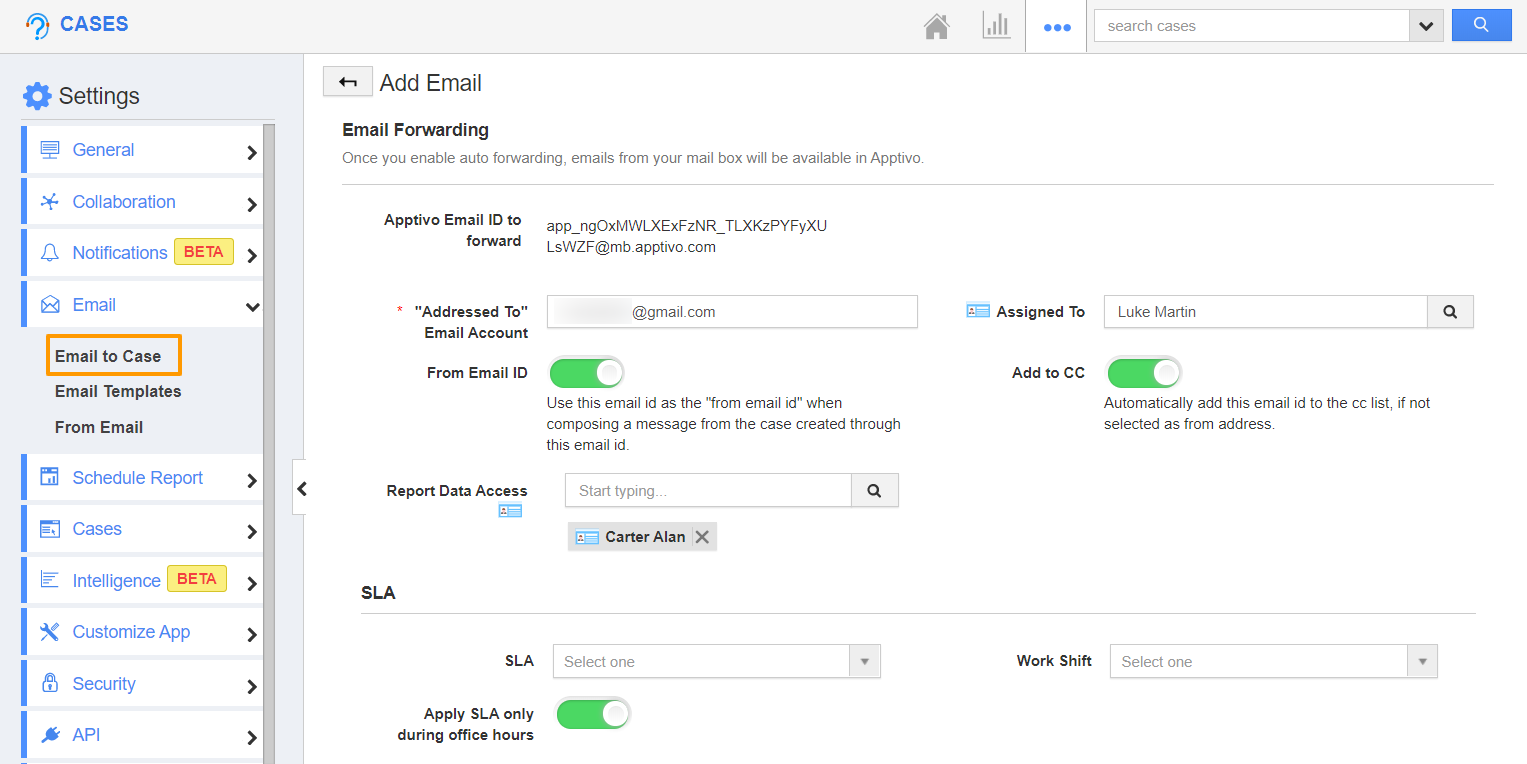Toggle the Add to CC switch
1527x764 pixels.
(1143, 373)
